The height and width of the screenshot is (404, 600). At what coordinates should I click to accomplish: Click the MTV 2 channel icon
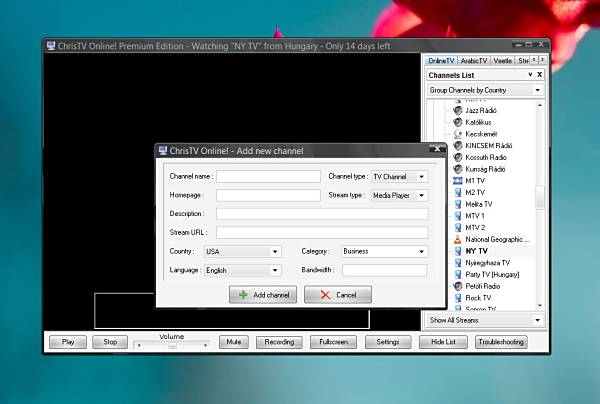click(458, 228)
